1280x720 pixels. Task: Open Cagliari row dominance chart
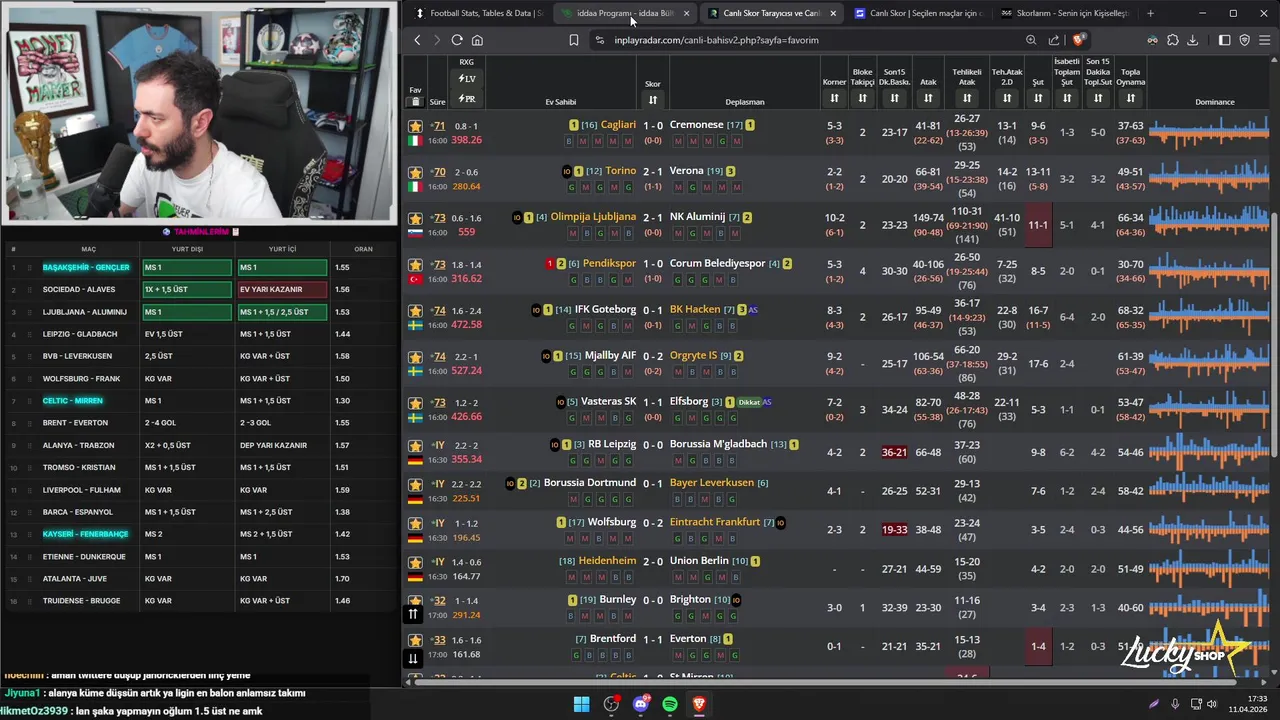pos(1209,133)
